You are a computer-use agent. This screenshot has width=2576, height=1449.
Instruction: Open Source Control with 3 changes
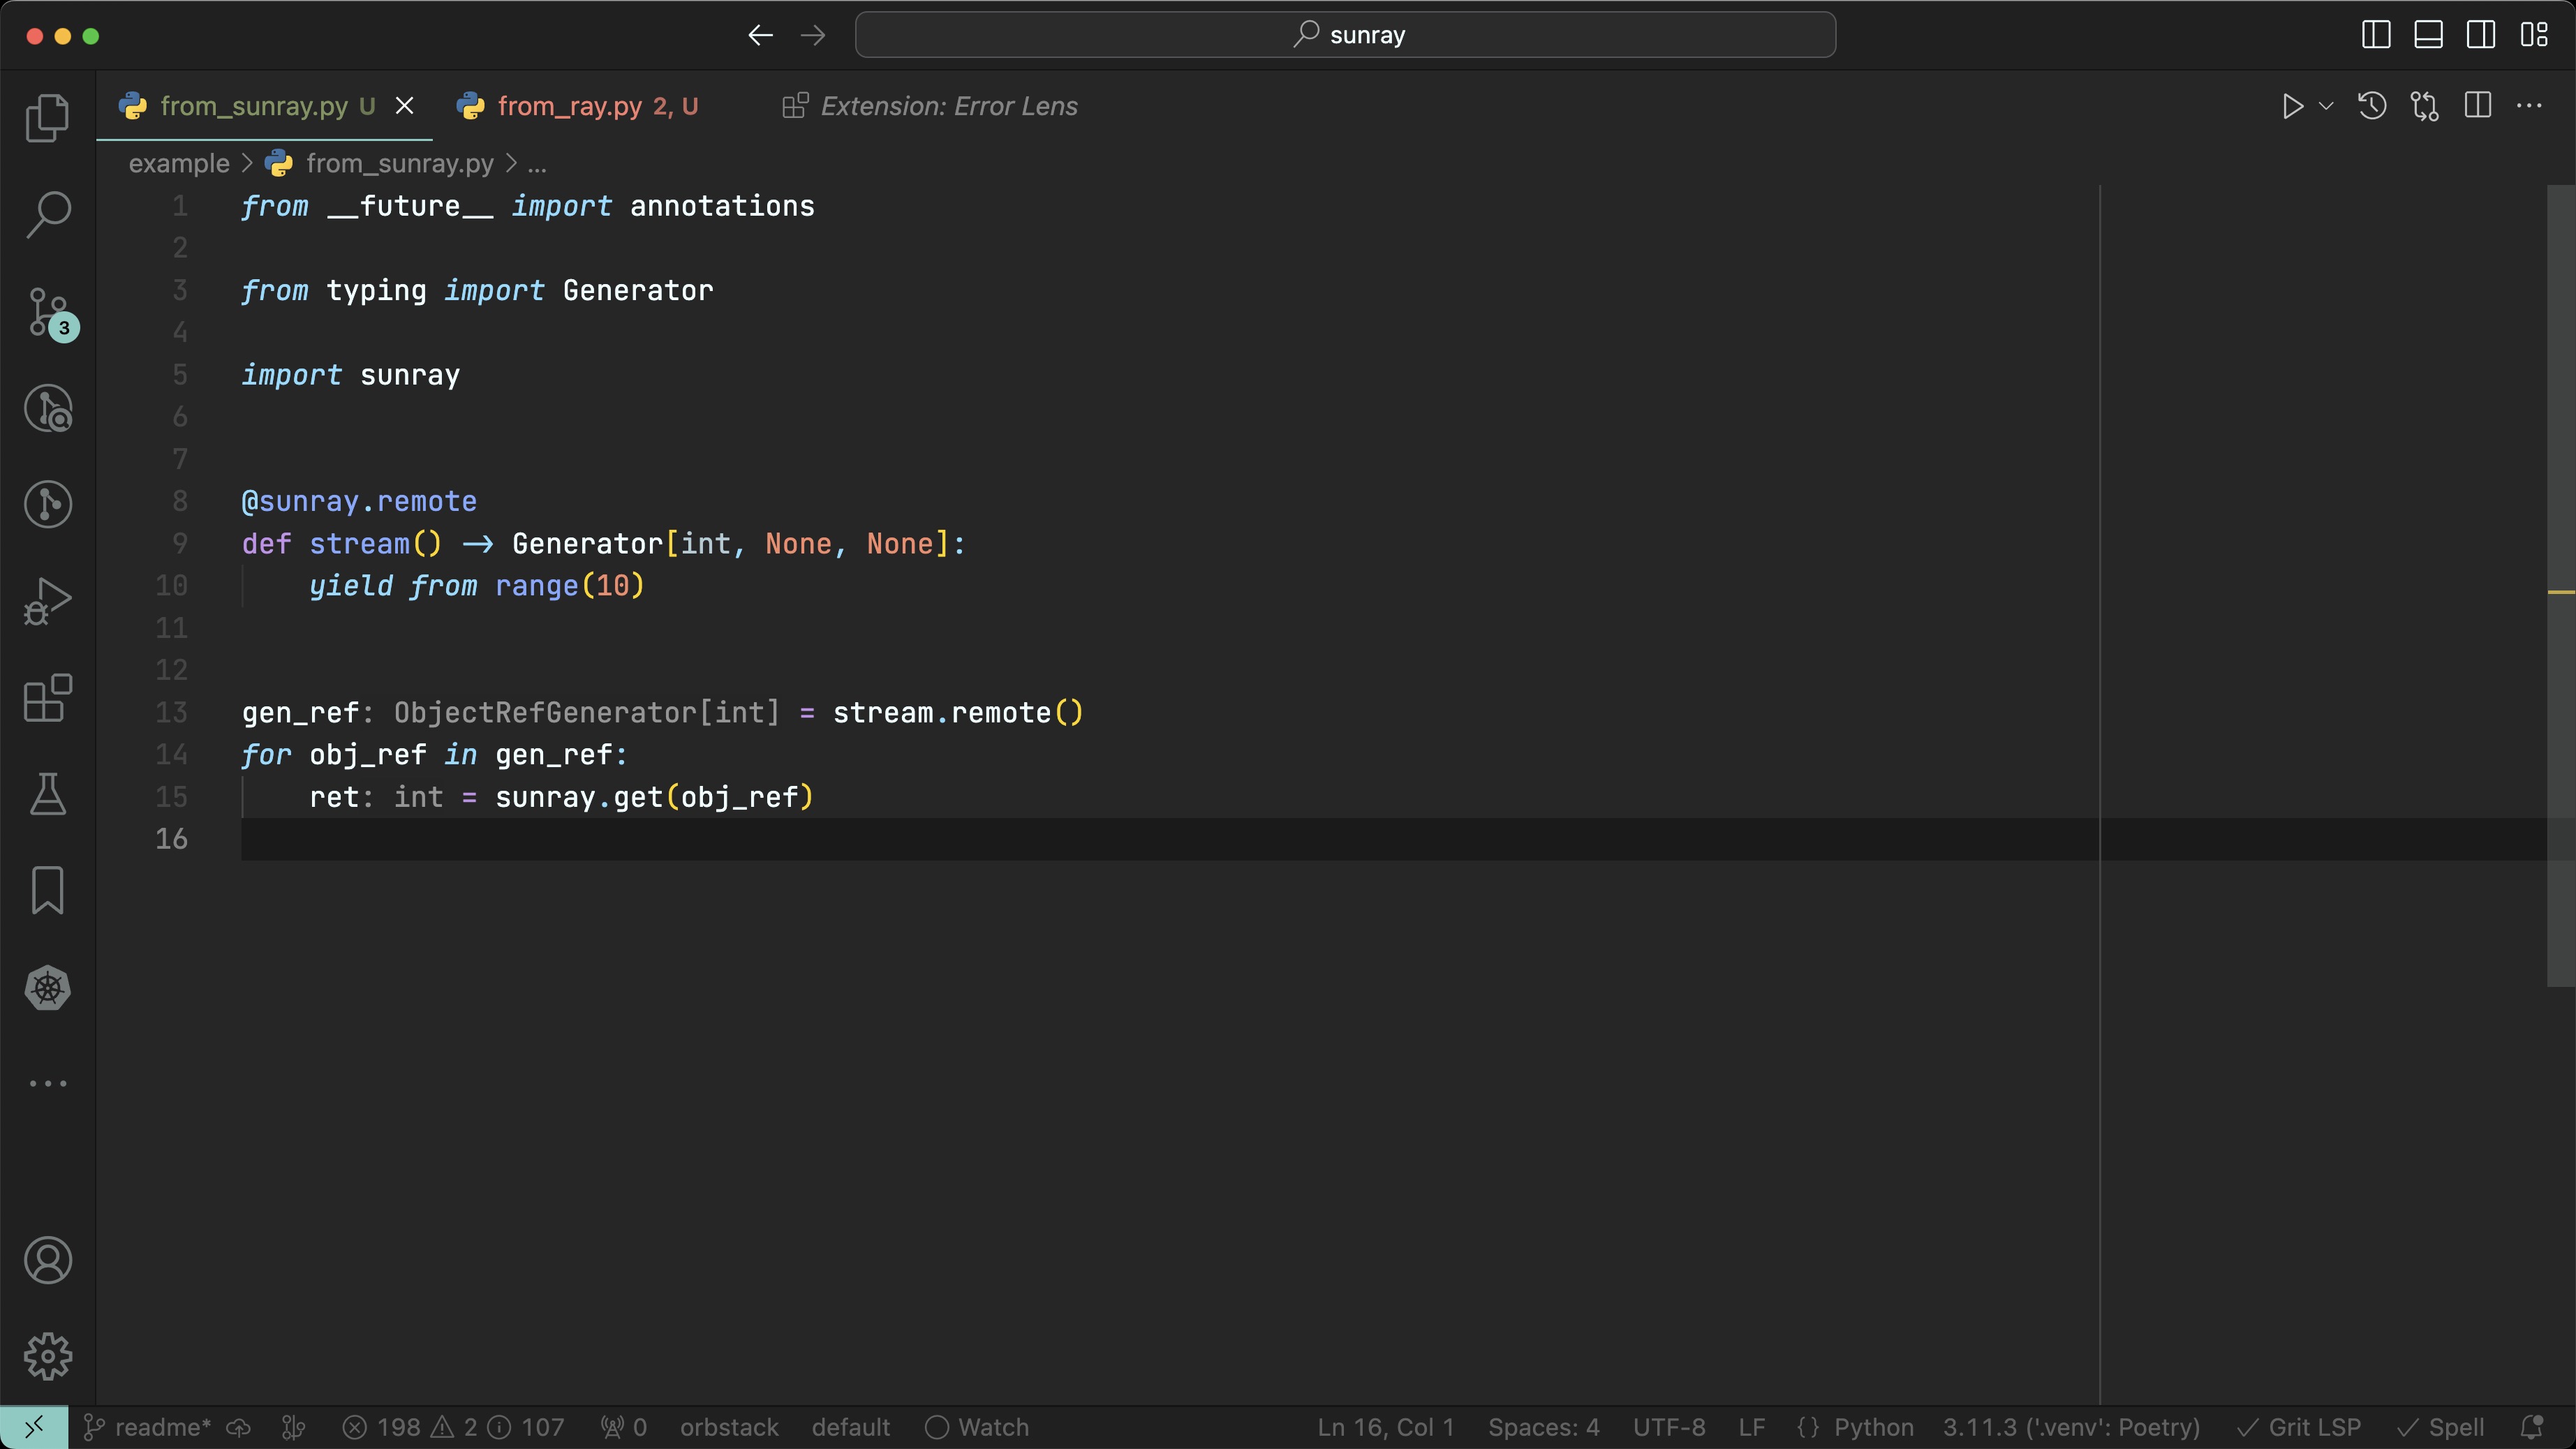coord(47,312)
